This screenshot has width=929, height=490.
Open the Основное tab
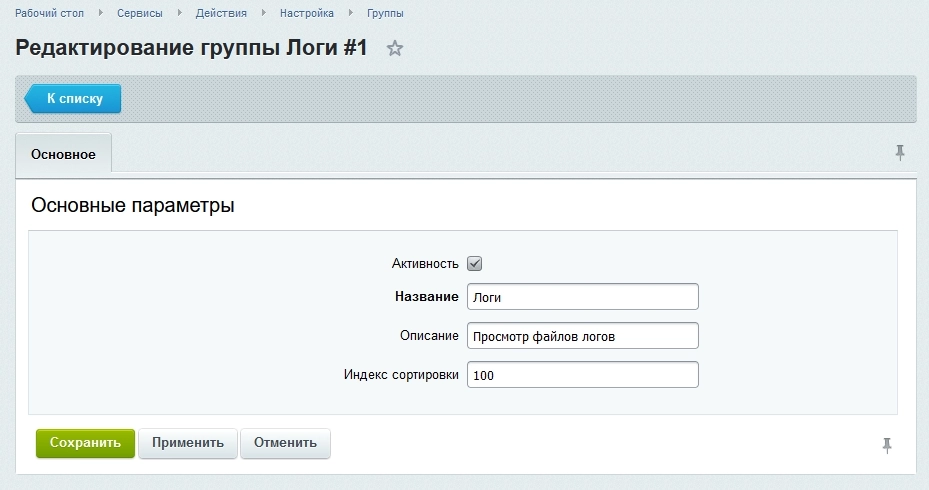coord(63,154)
